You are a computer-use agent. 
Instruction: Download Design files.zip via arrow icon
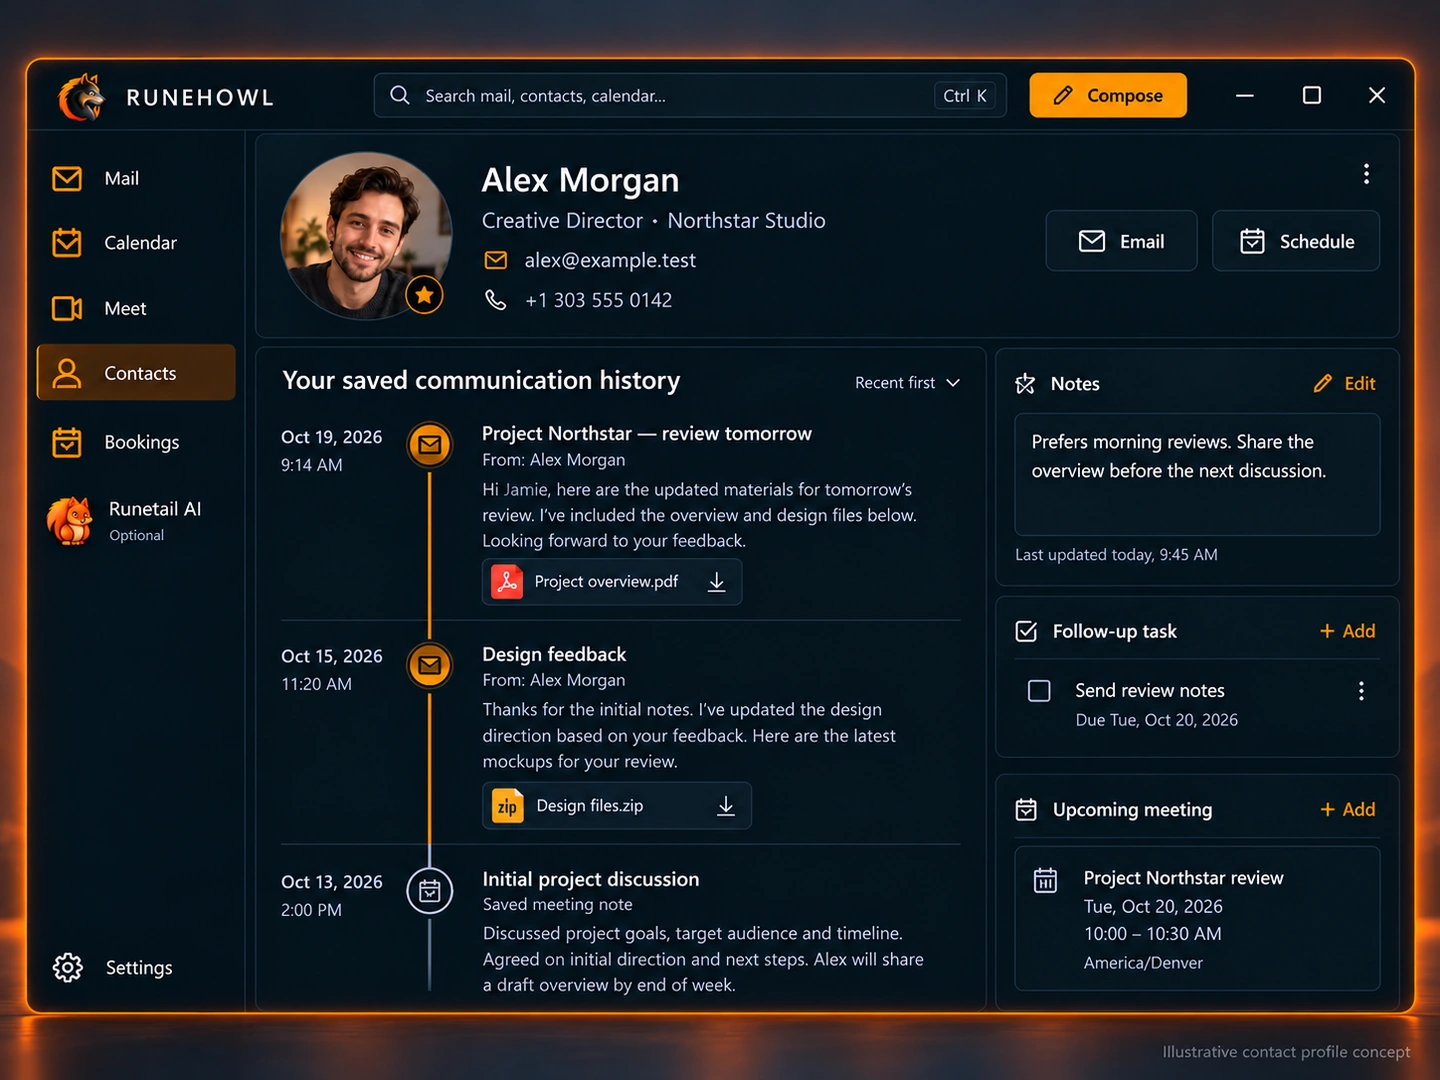726,806
